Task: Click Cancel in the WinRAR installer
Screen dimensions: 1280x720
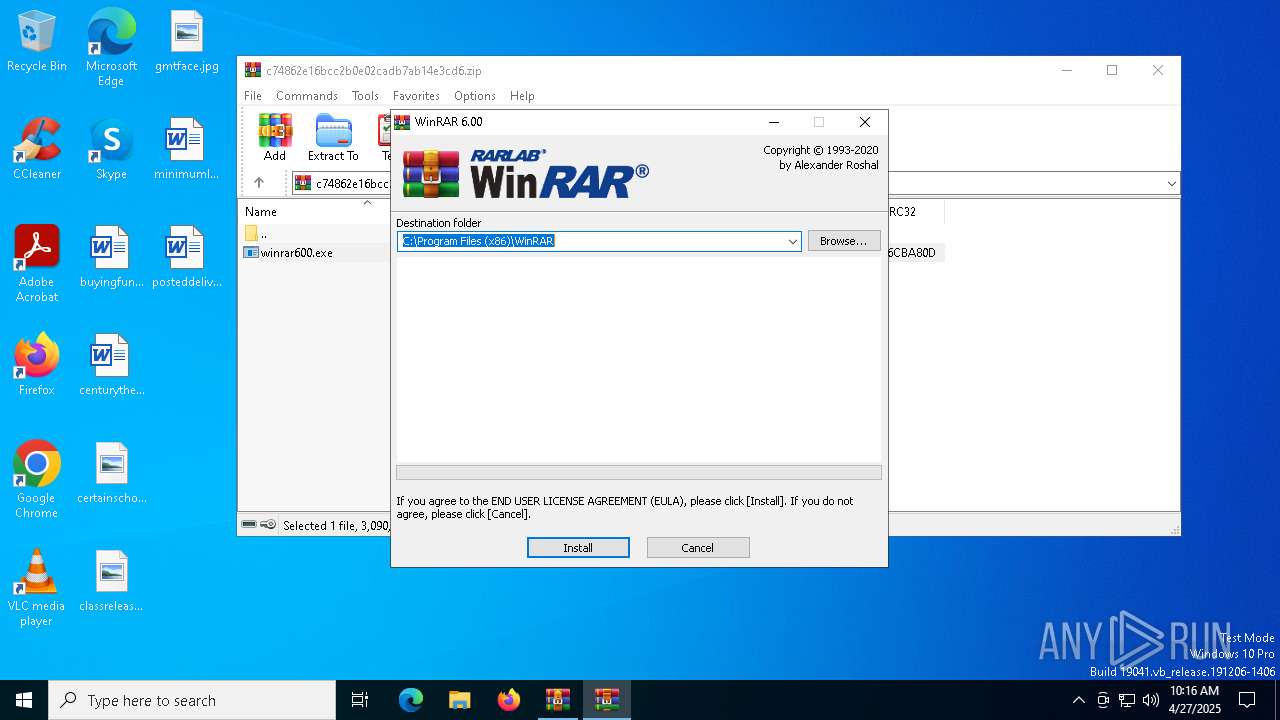Action: pyautogui.click(x=698, y=548)
